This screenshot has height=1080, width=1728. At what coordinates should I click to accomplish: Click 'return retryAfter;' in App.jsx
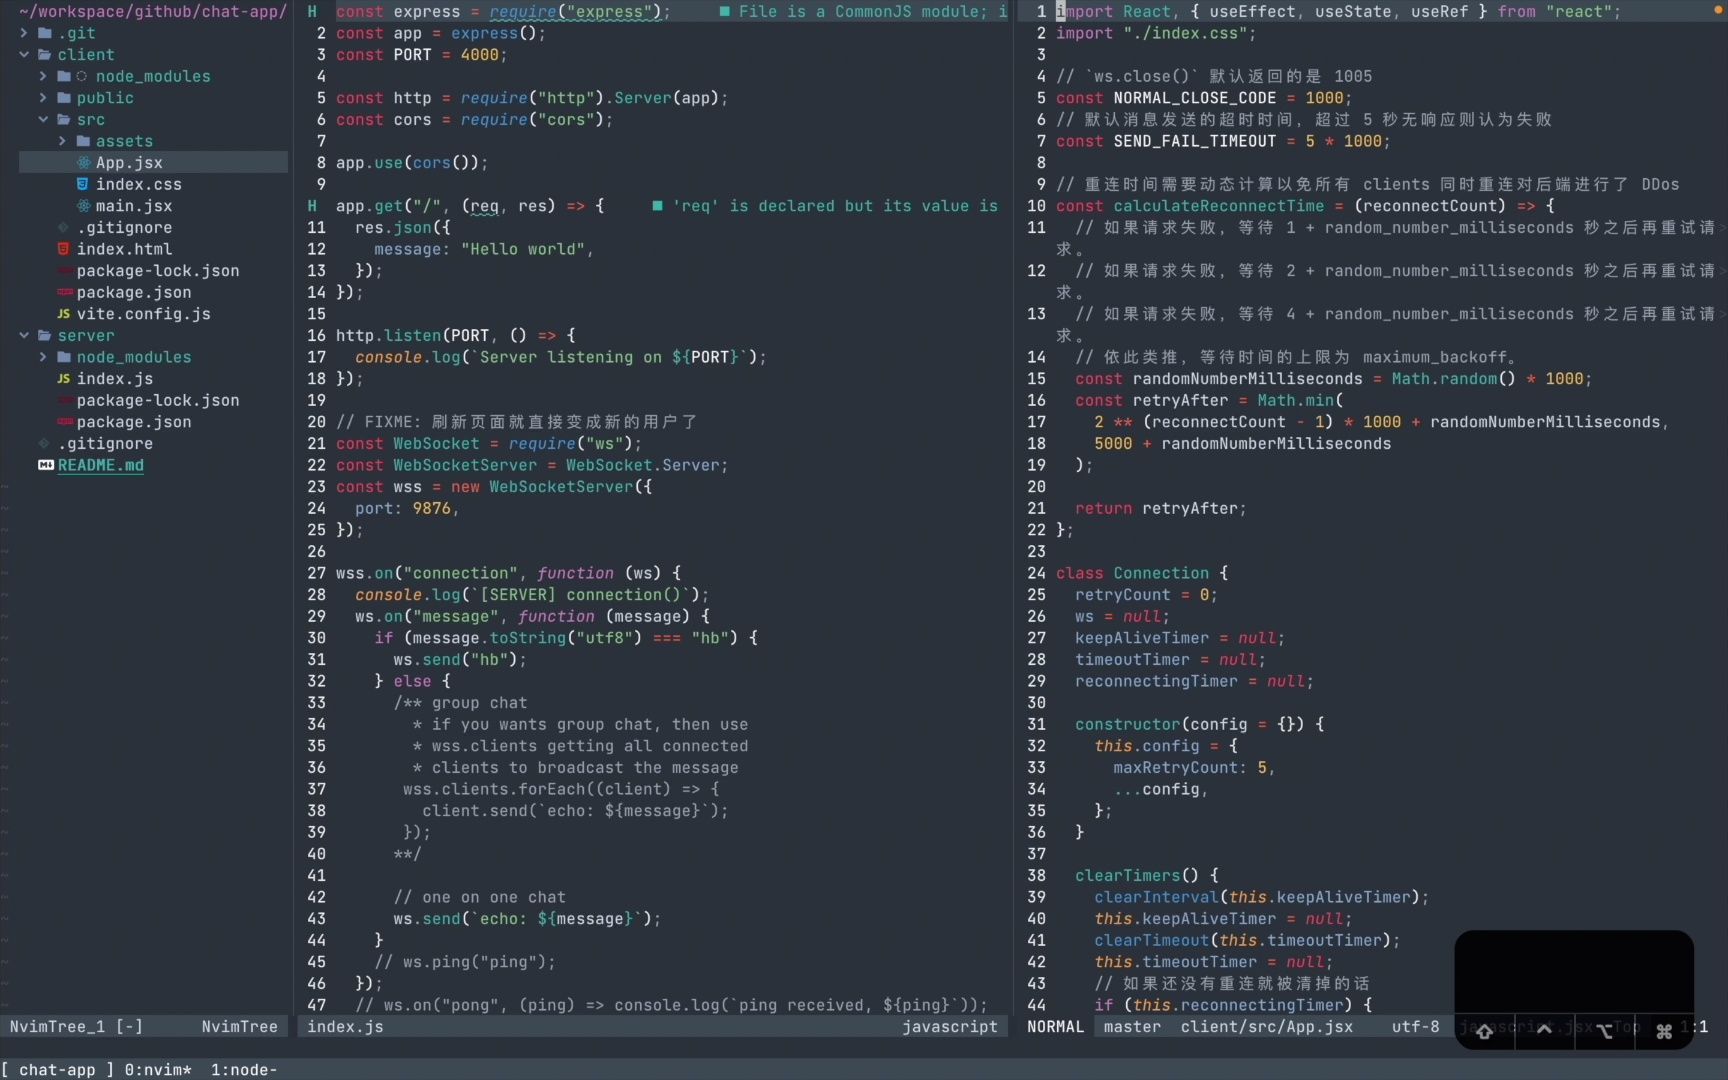point(1160,508)
